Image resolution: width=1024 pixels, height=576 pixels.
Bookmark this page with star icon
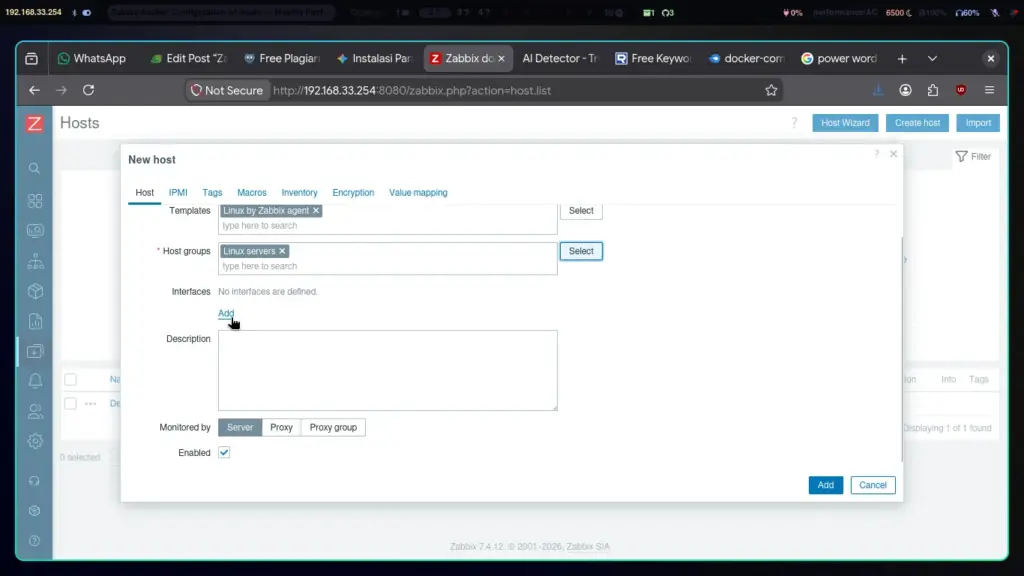[771, 90]
